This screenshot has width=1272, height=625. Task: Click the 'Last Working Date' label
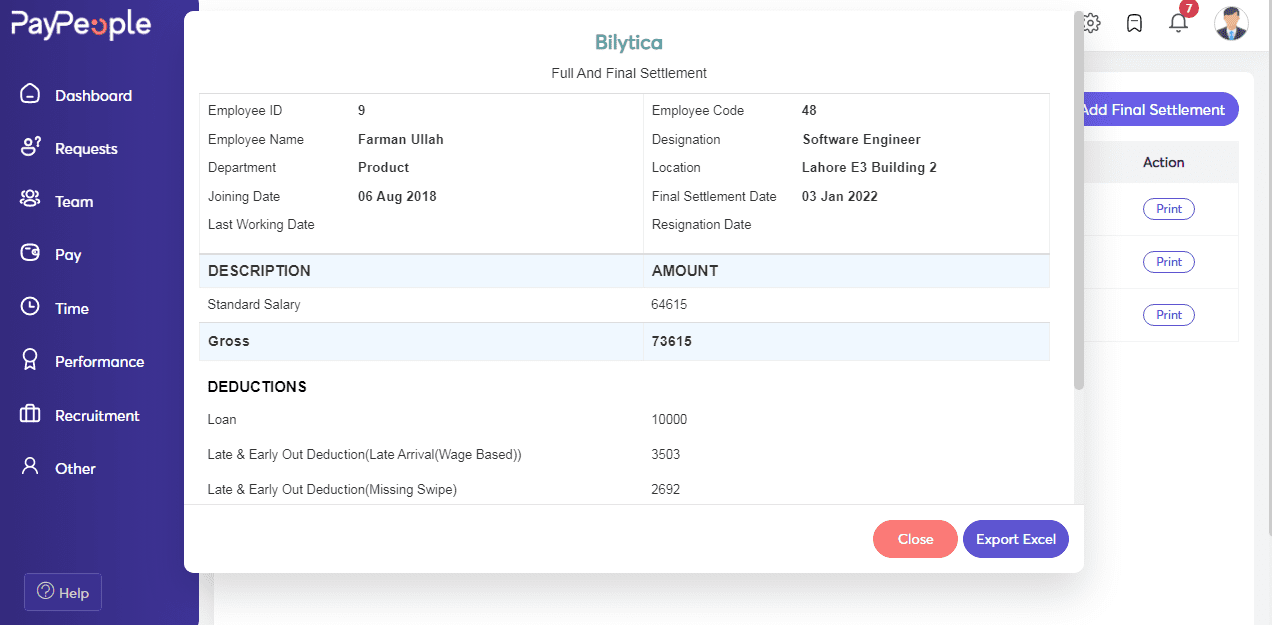tap(261, 224)
